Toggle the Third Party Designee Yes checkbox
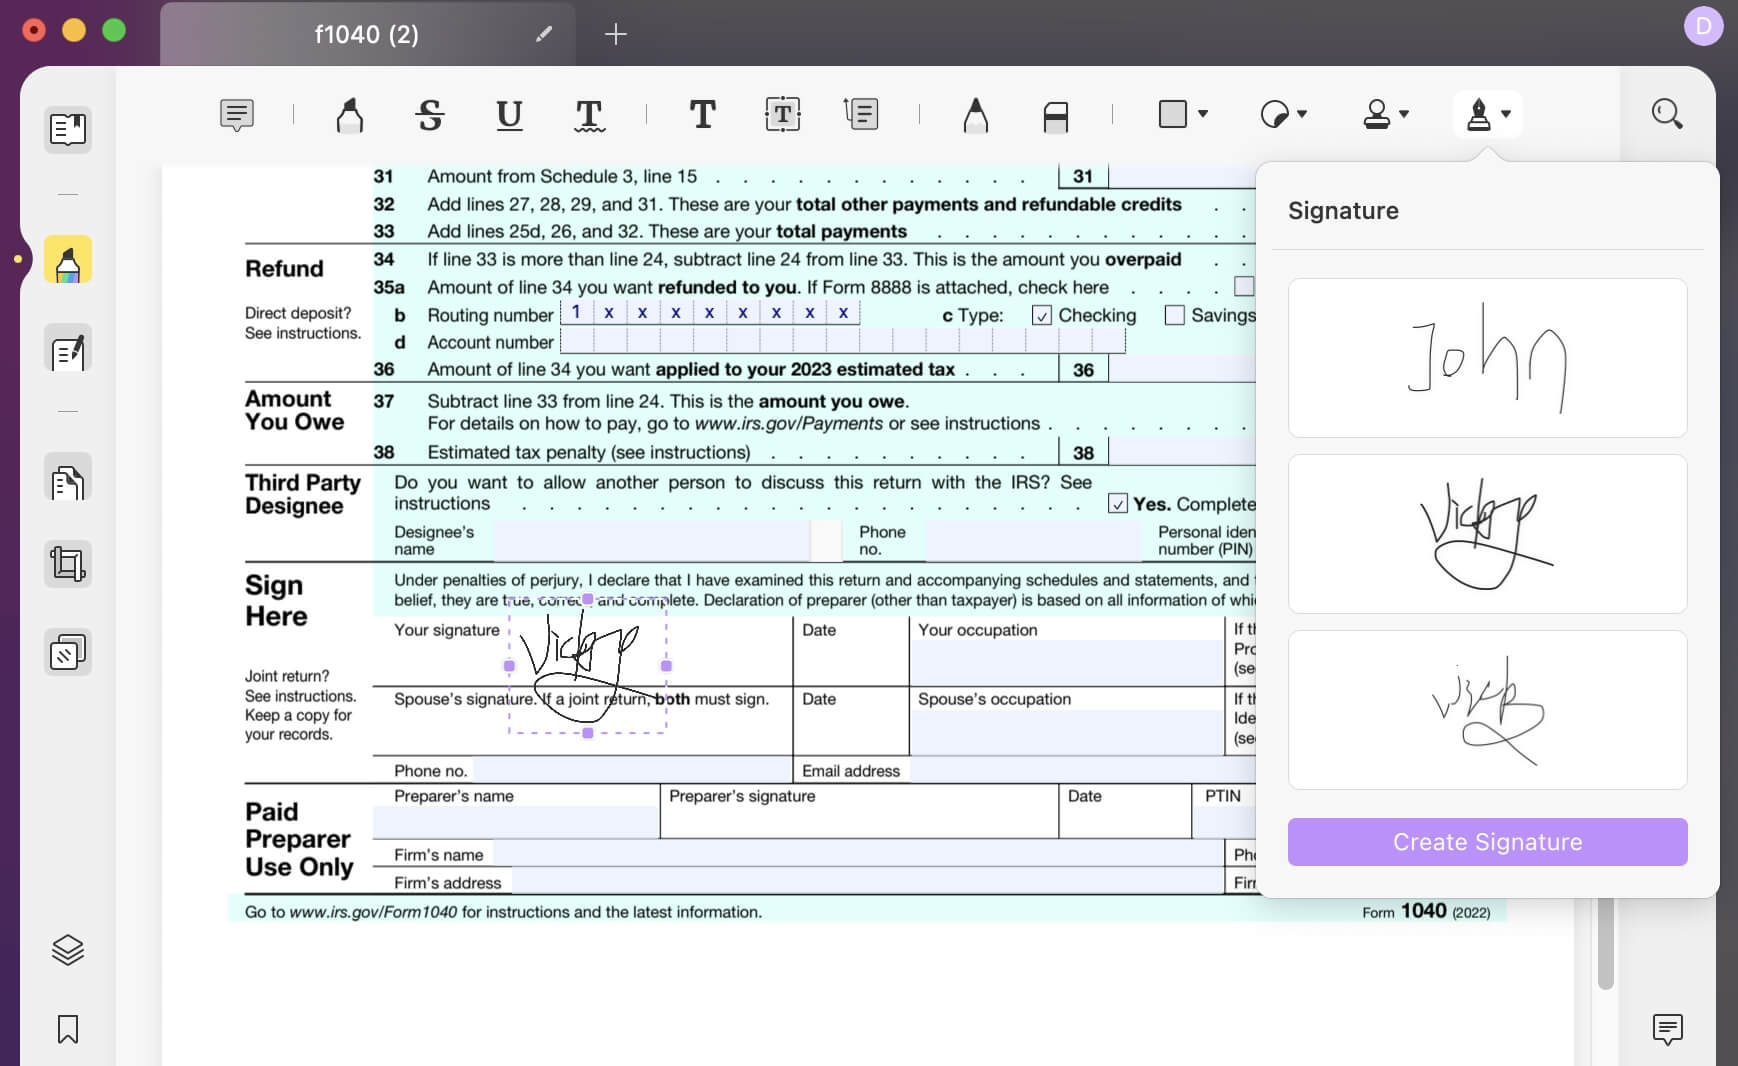This screenshot has width=1738, height=1066. (1118, 504)
